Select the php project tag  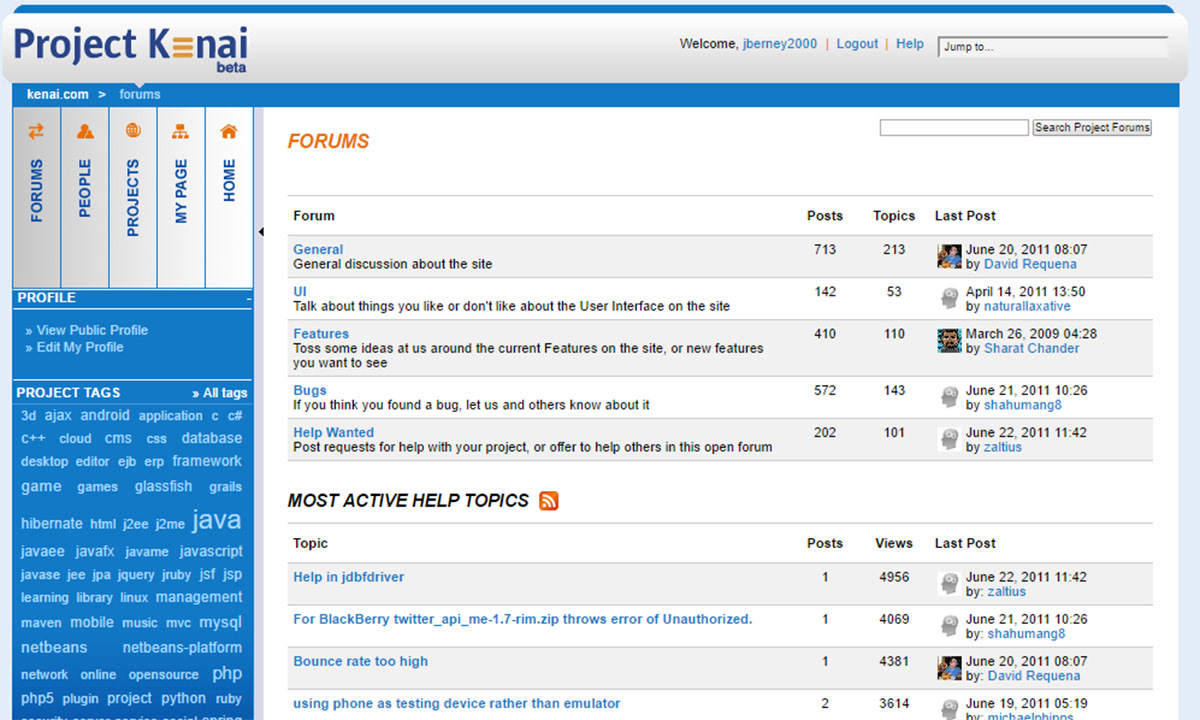(x=227, y=673)
